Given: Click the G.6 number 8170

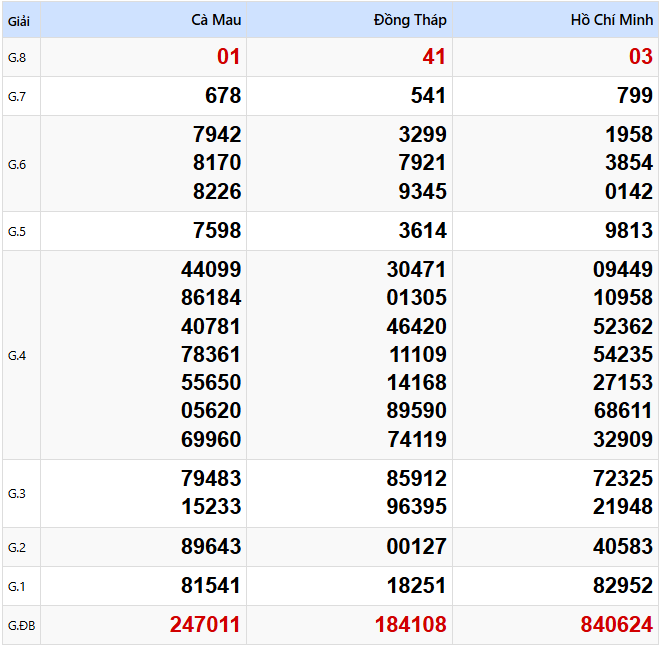Looking at the screenshot, I should (217, 163).
